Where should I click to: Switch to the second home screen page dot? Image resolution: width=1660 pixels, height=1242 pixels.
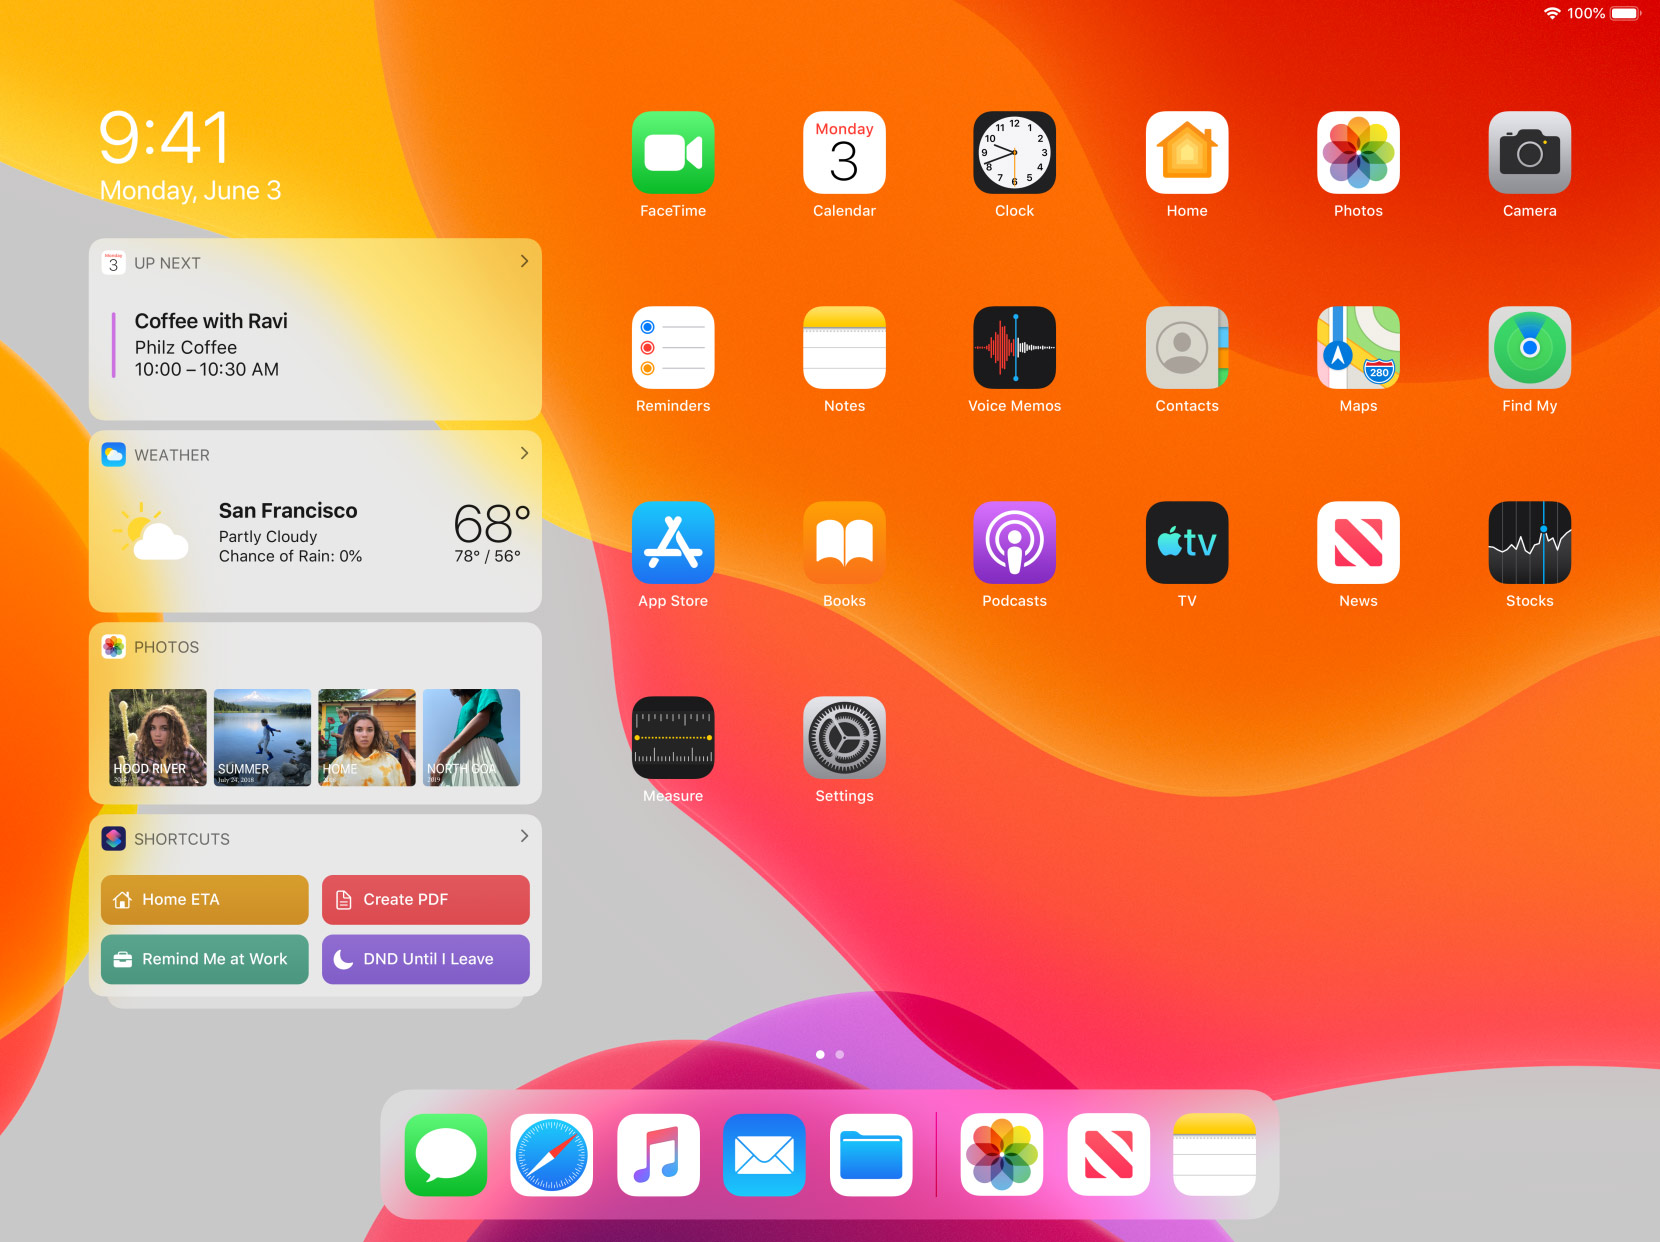(x=840, y=1054)
